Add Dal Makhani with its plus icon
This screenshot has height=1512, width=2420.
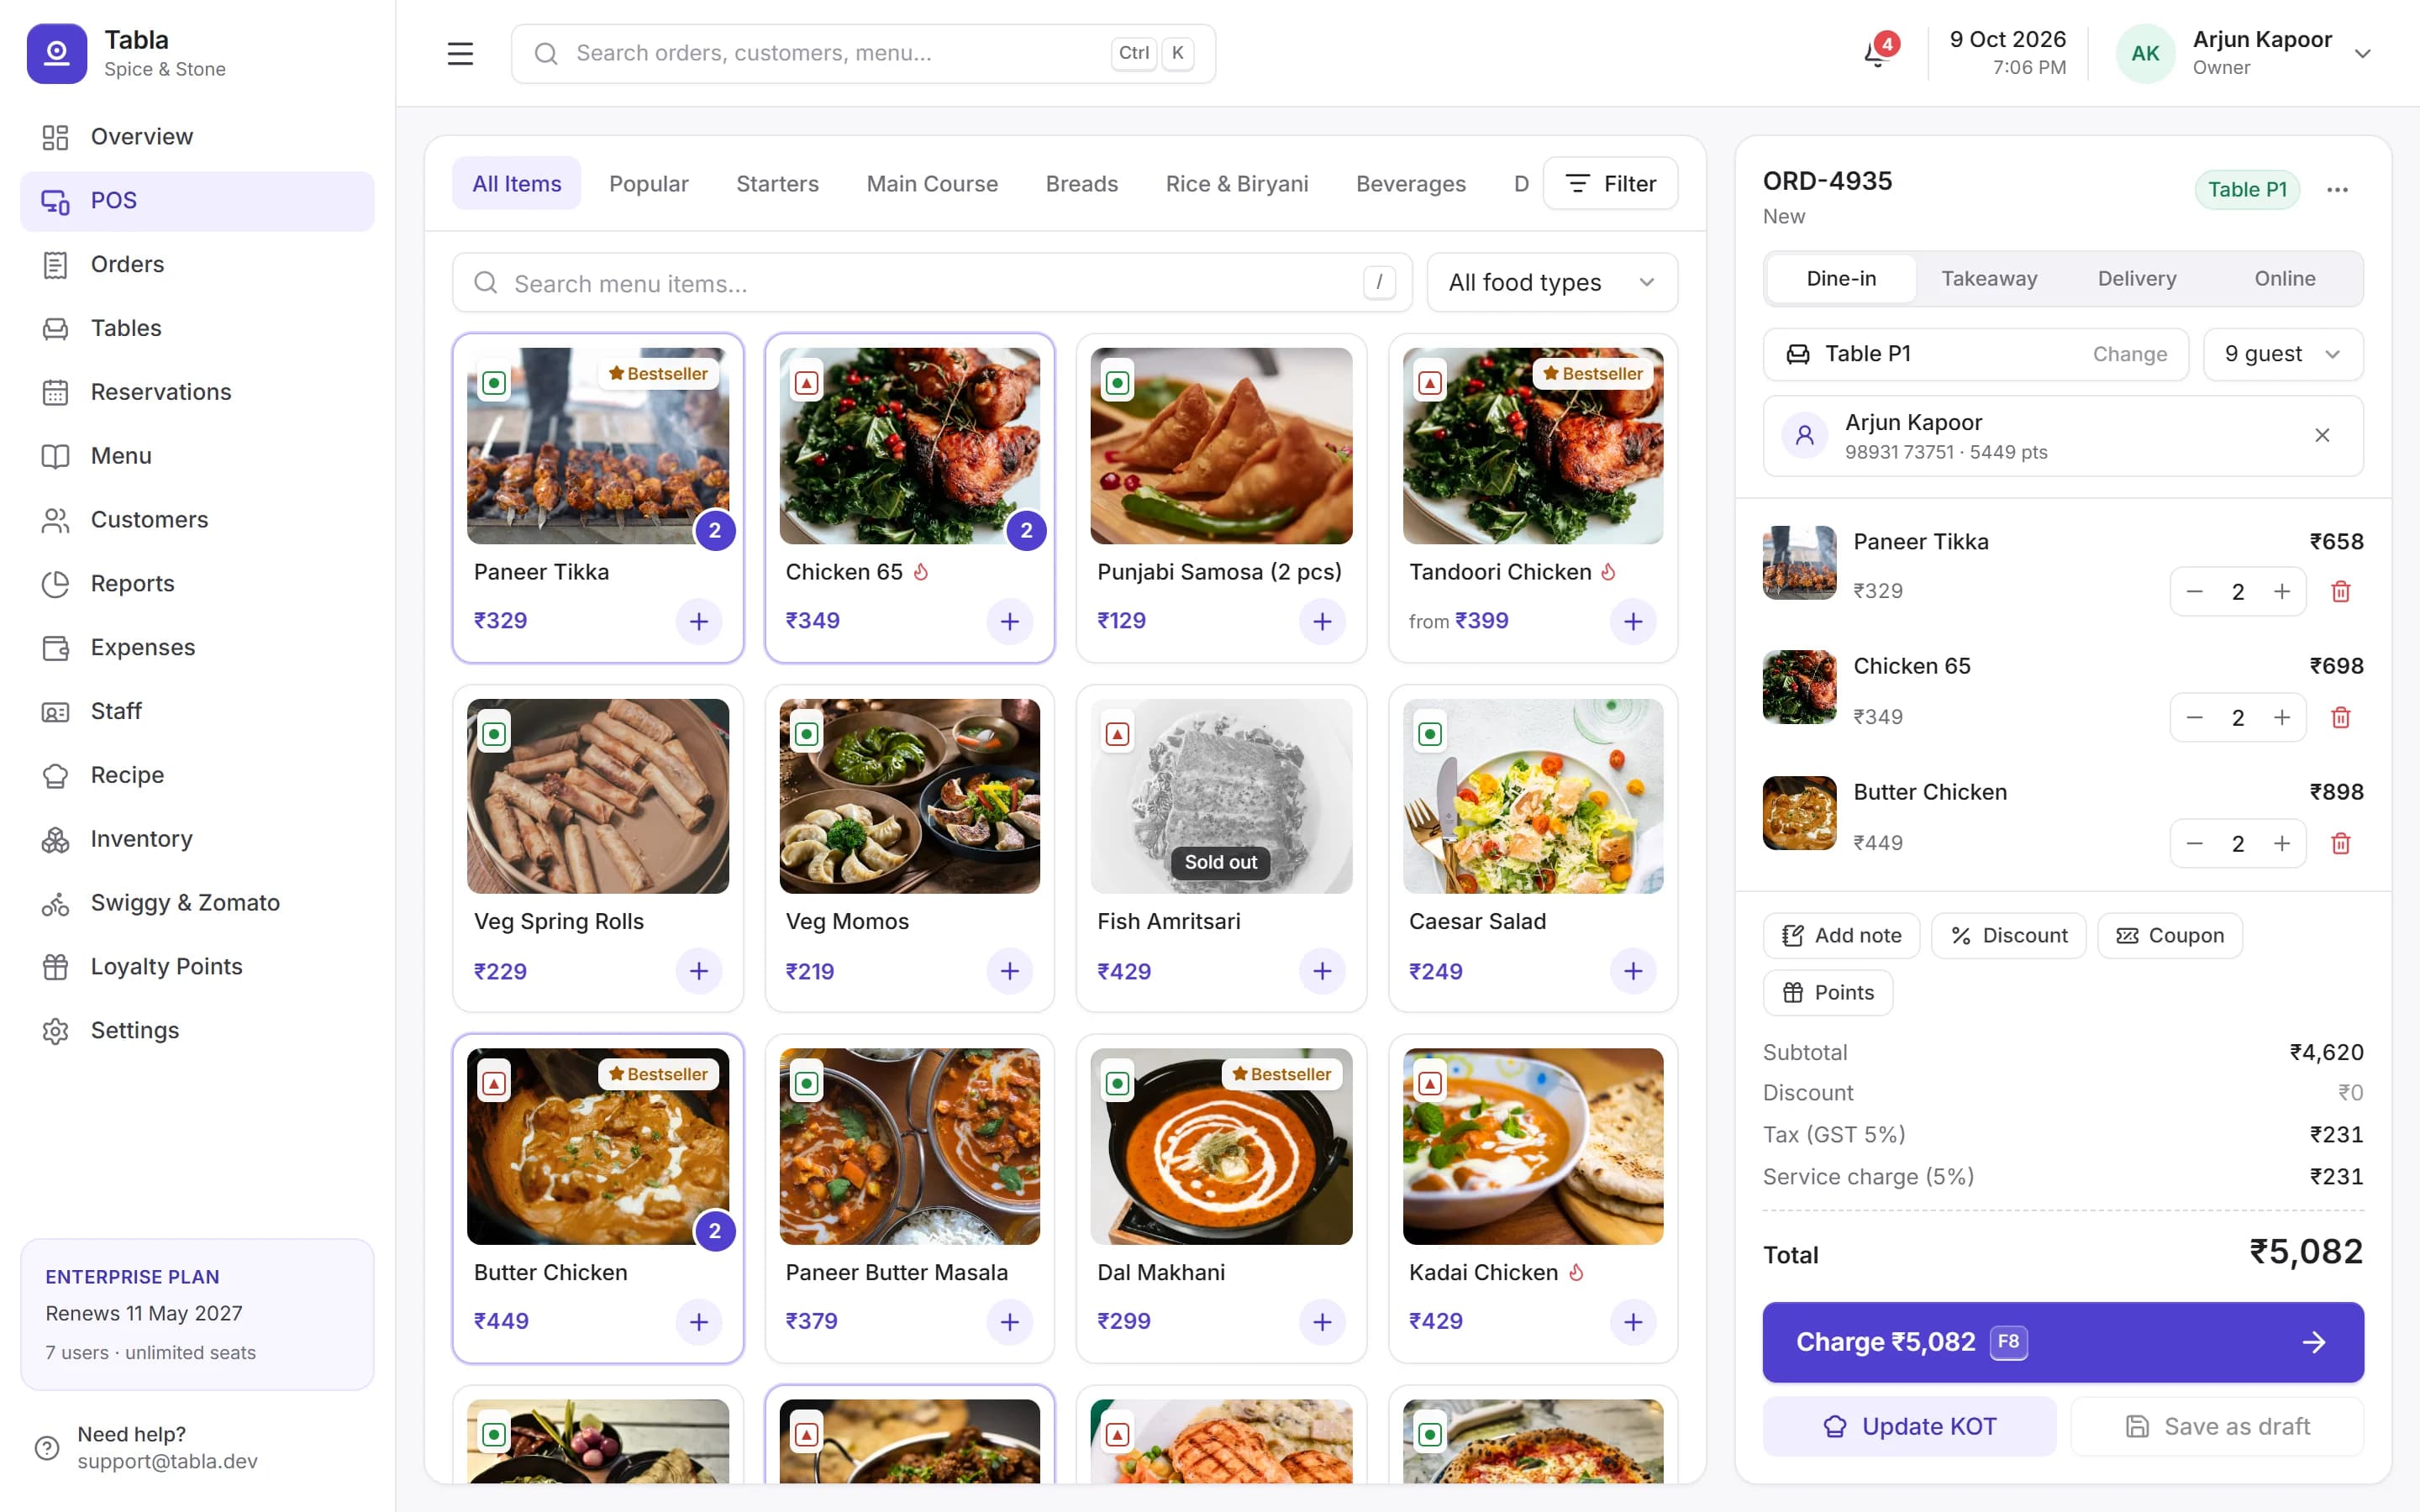tap(1322, 1322)
